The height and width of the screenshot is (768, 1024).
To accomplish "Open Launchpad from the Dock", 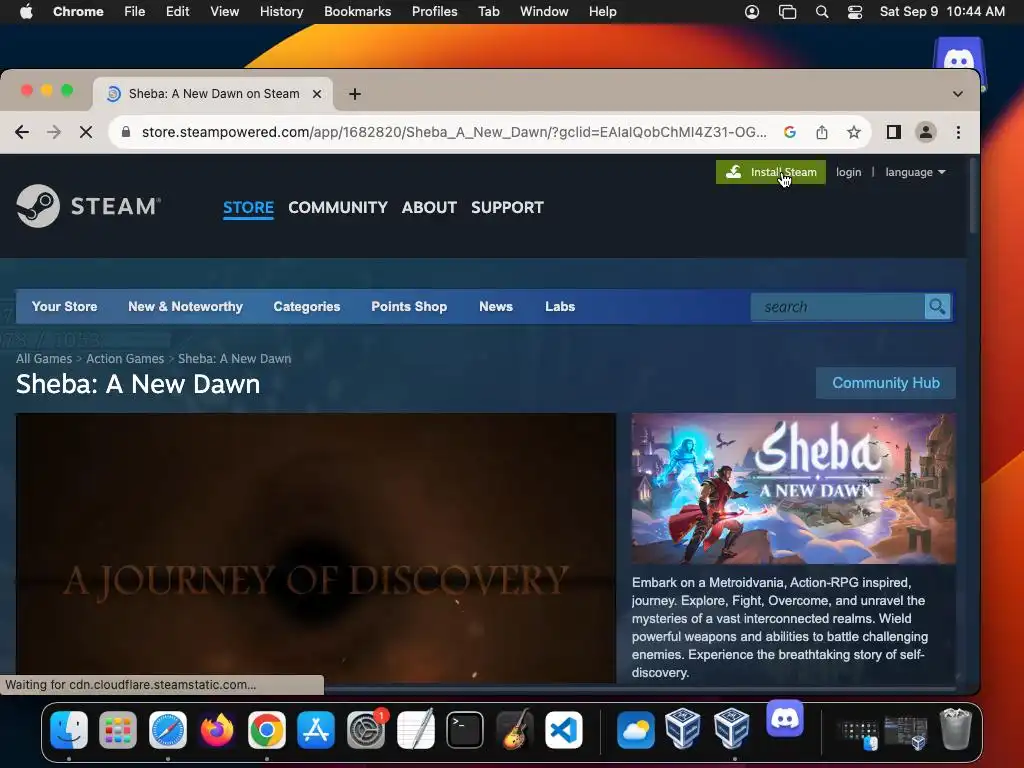I will click(118, 729).
